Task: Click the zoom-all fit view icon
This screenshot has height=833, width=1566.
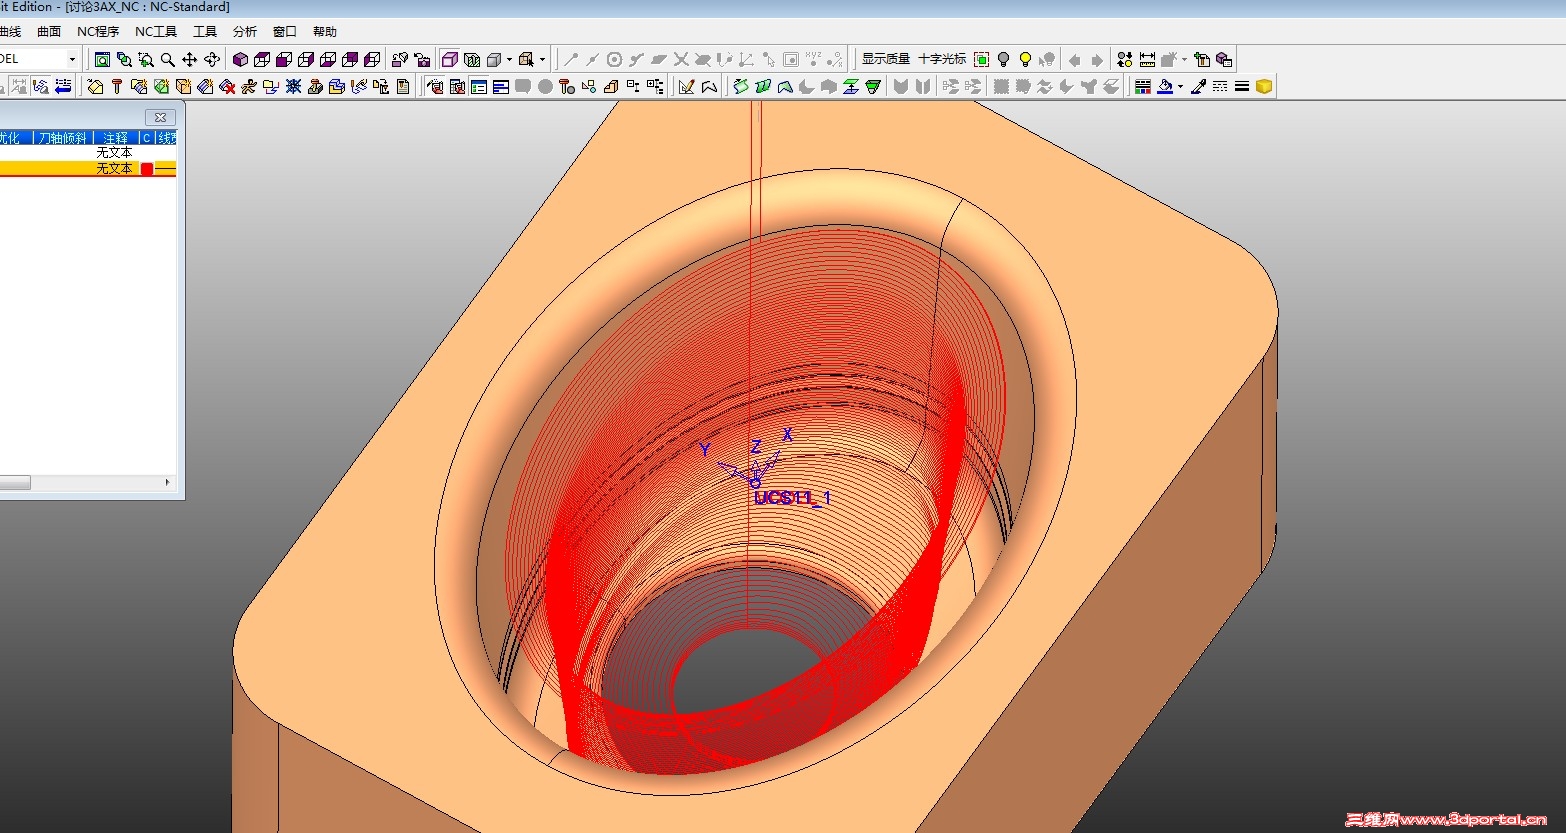Action: [102, 60]
